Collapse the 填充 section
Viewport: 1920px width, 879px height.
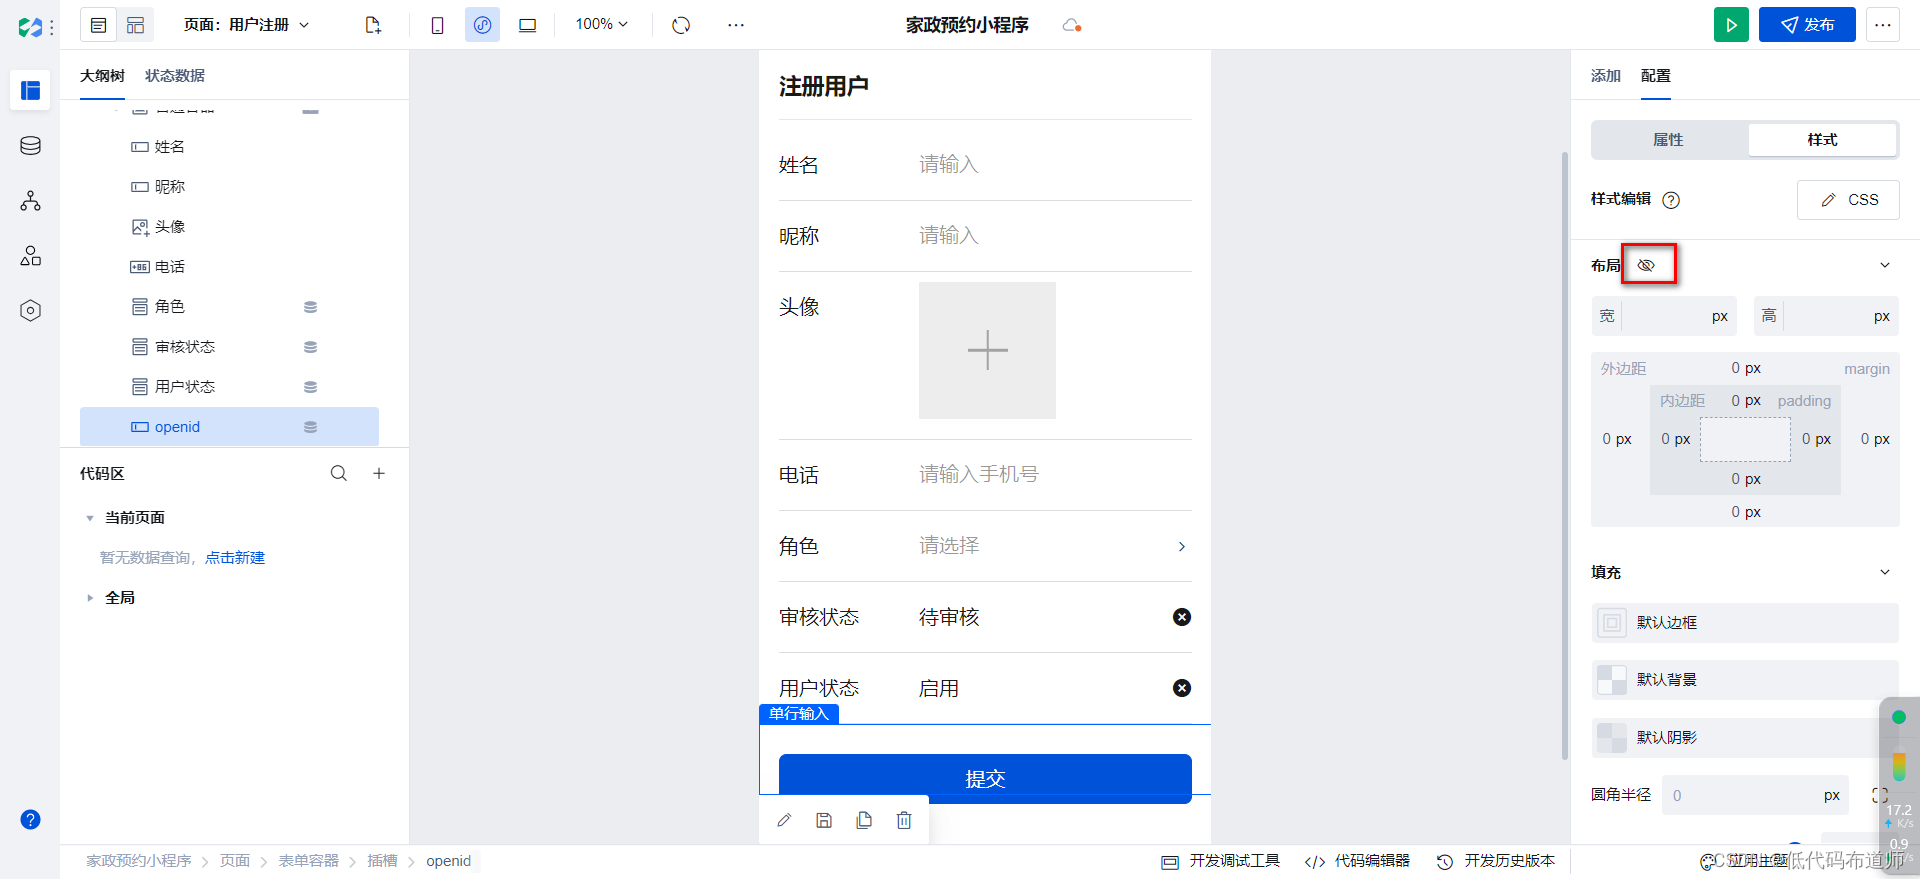pyautogui.click(x=1885, y=572)
